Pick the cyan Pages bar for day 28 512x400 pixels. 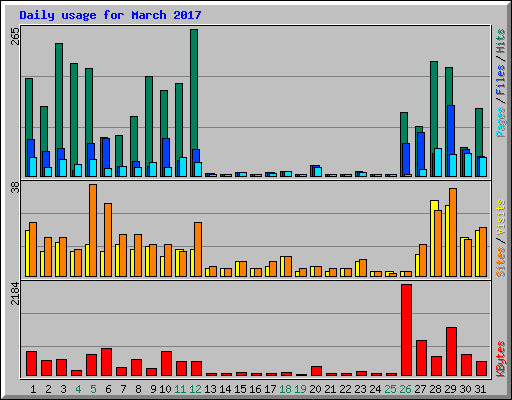pyautogui.click(x=438, y=163)
